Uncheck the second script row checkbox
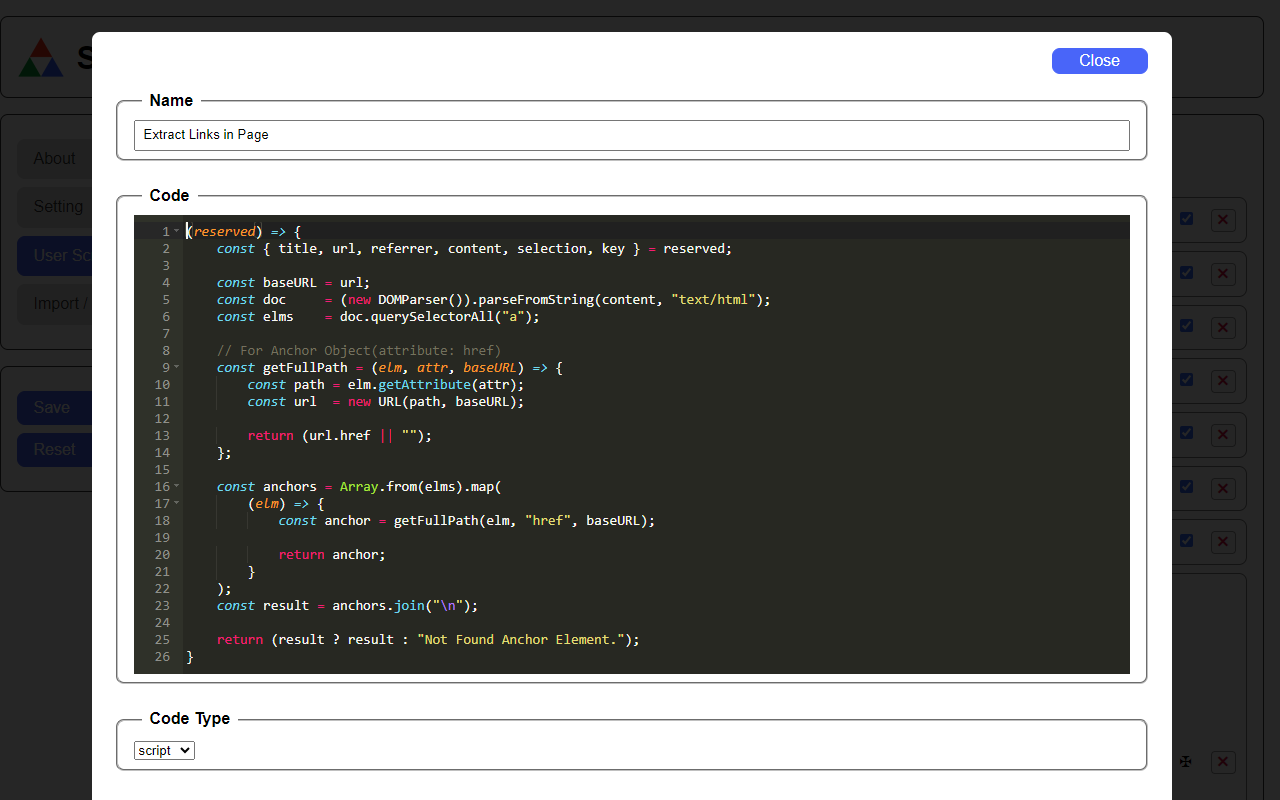This screenshot has width=1280, height=800. [x=1186, y=272]
